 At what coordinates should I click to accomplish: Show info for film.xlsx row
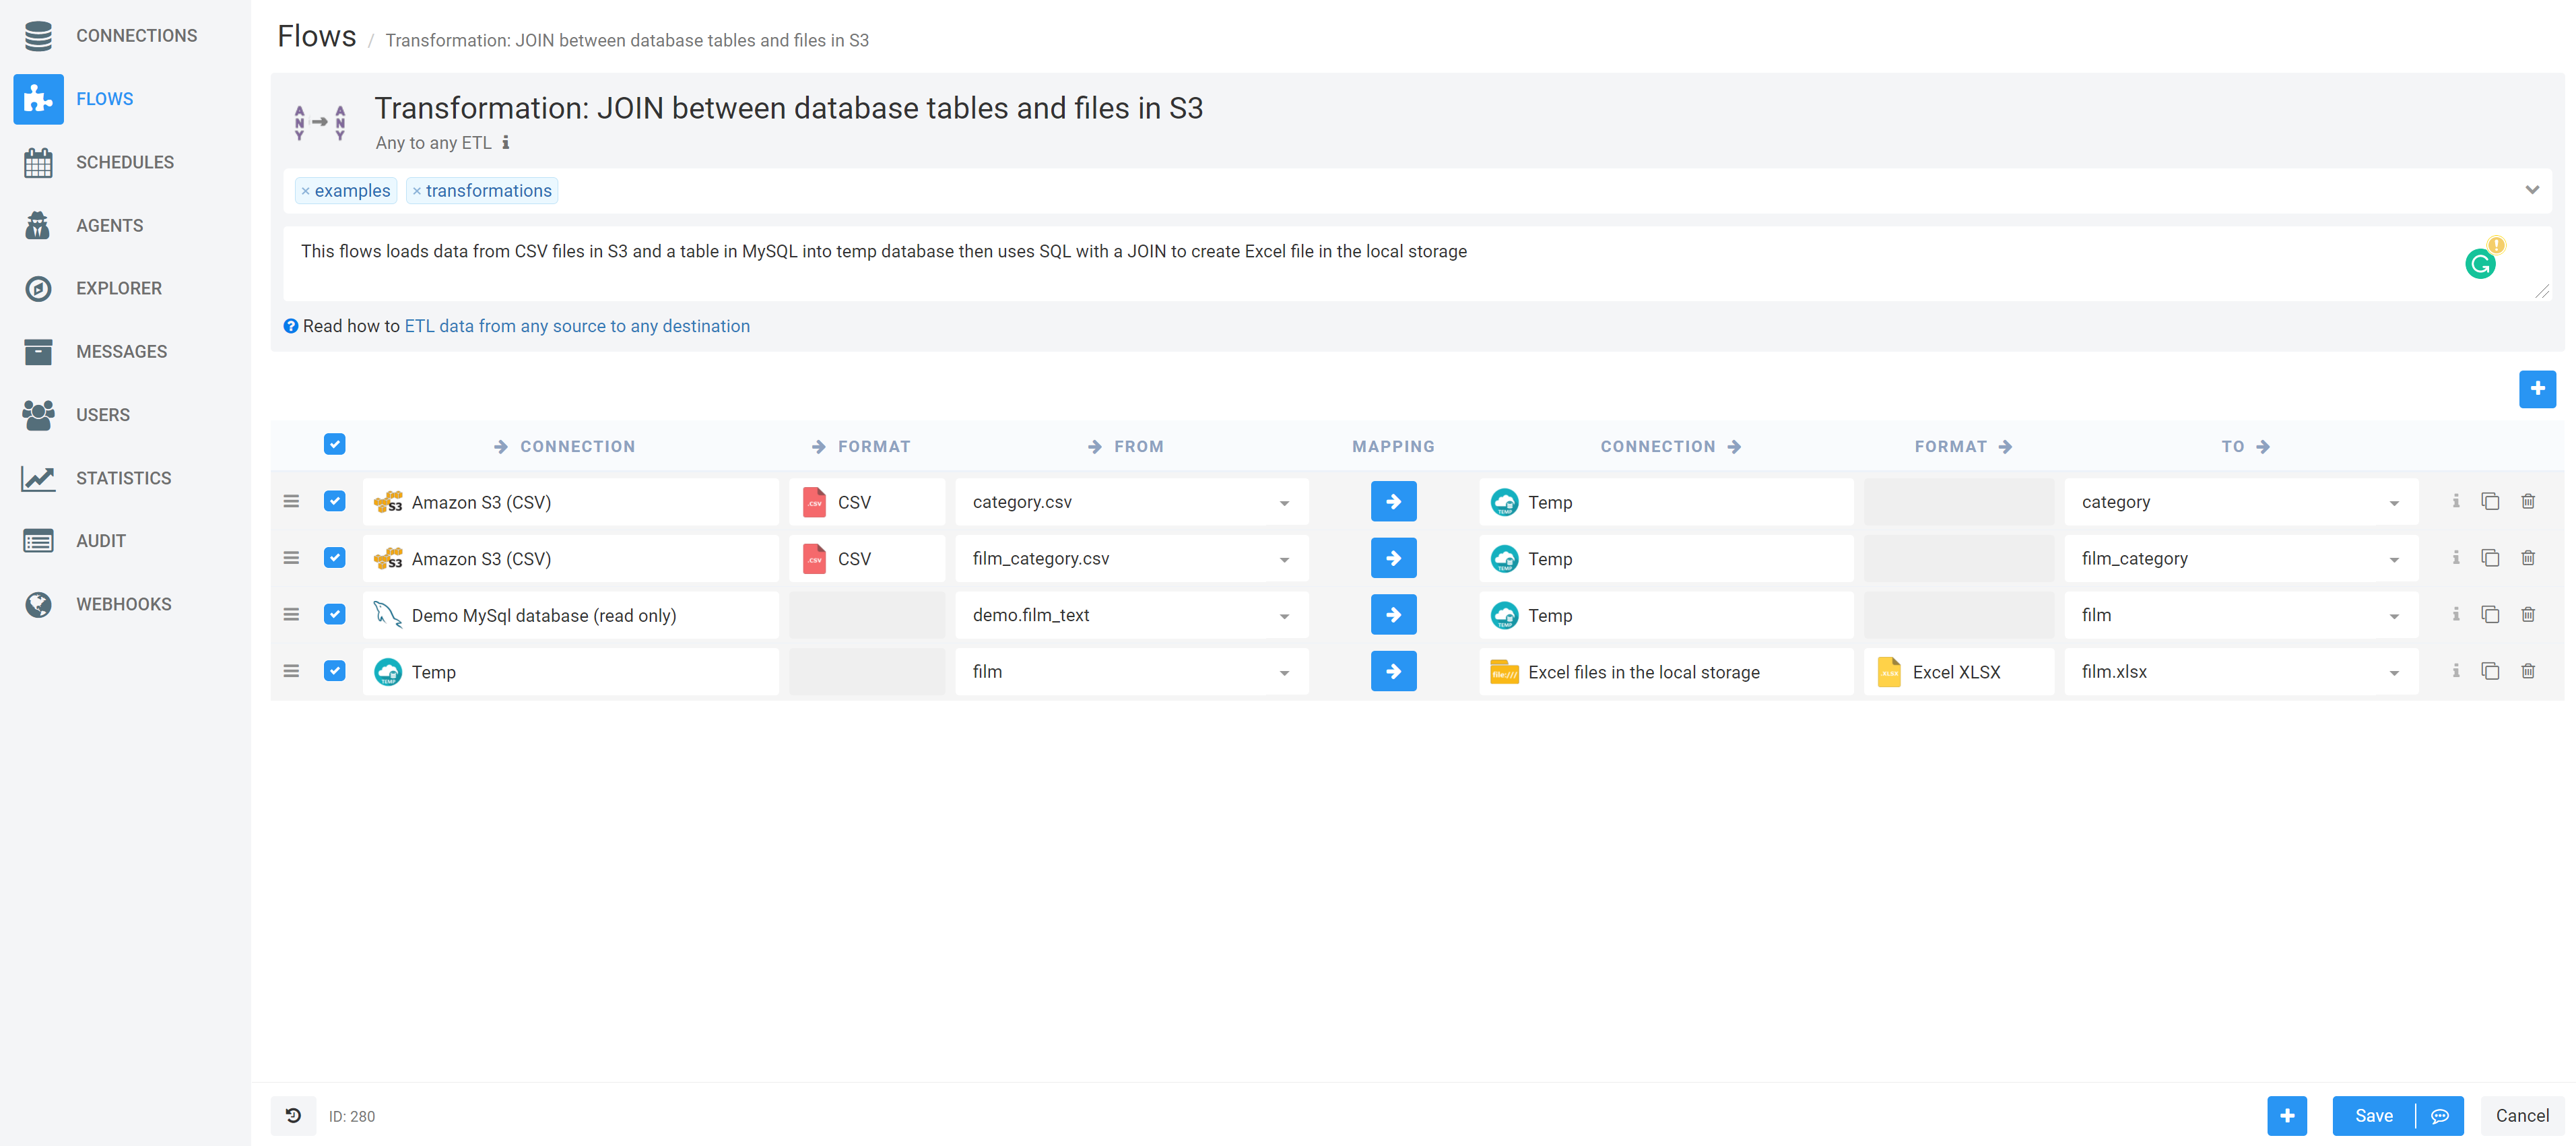tap(2455, 671)
